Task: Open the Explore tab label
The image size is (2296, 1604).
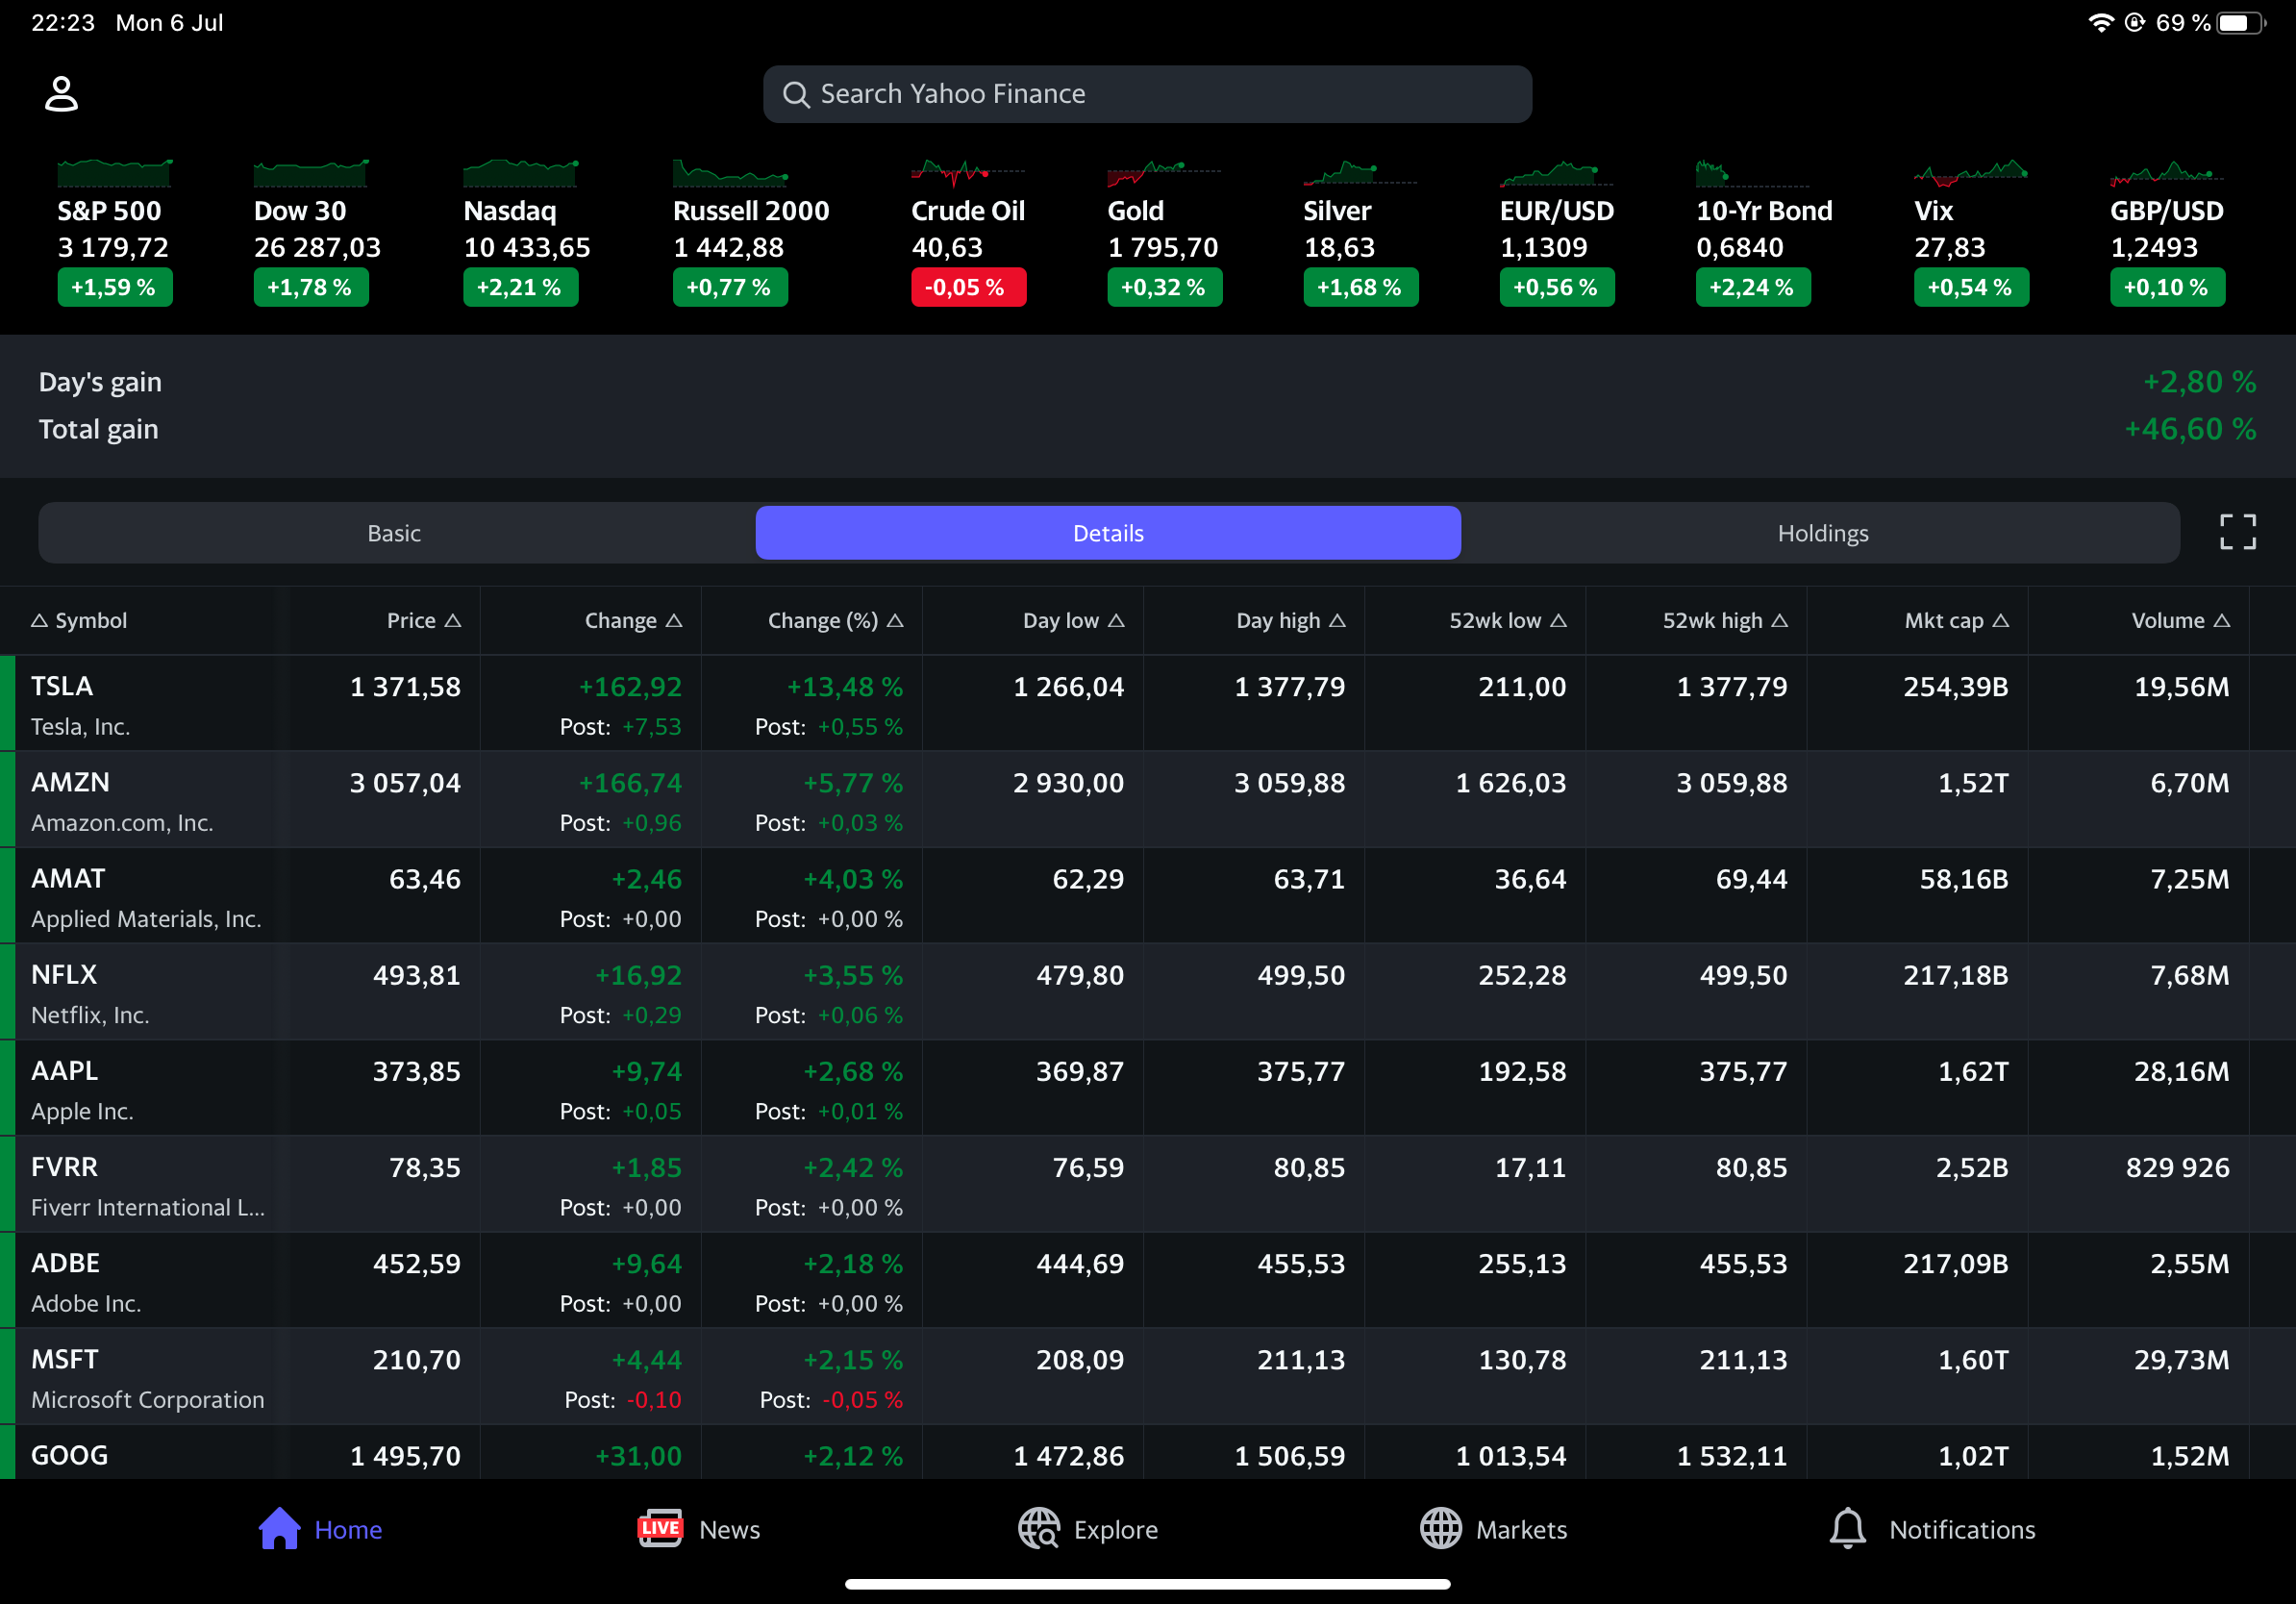Action: coord(1116,1529)
